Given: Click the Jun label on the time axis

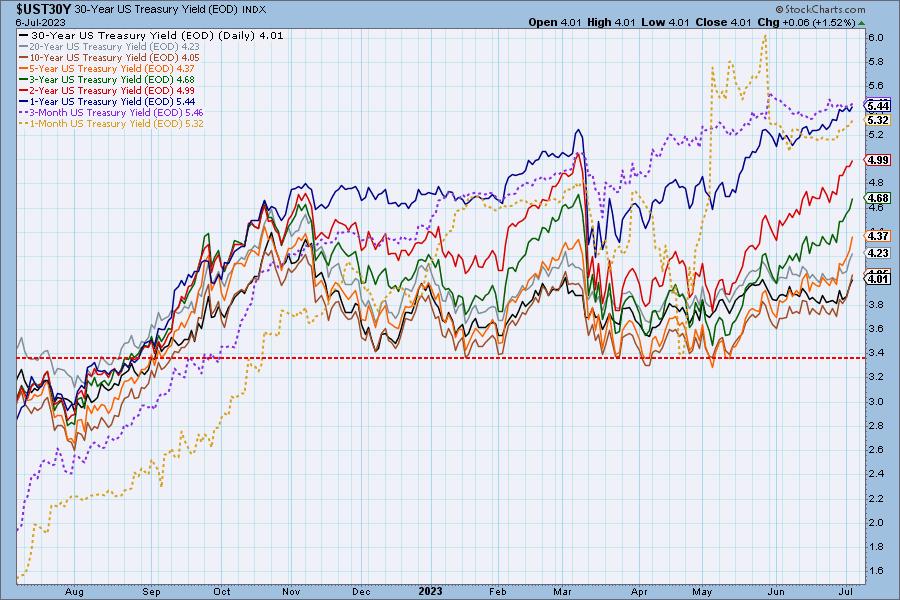Looking at the screenshot, I should click(776, 591).
